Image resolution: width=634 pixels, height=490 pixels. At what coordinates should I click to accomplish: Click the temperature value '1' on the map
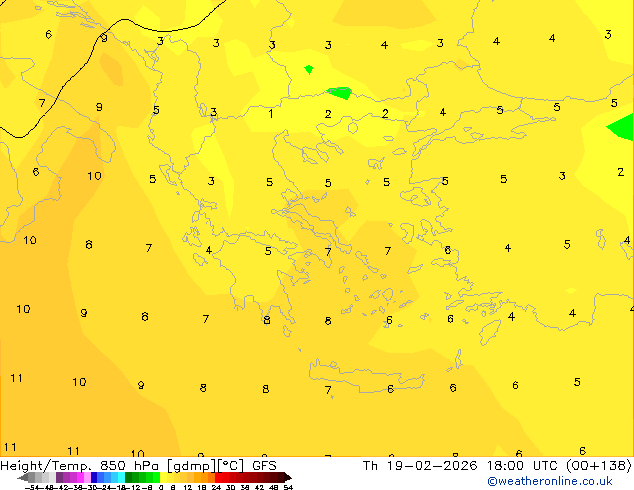(271, 114)
